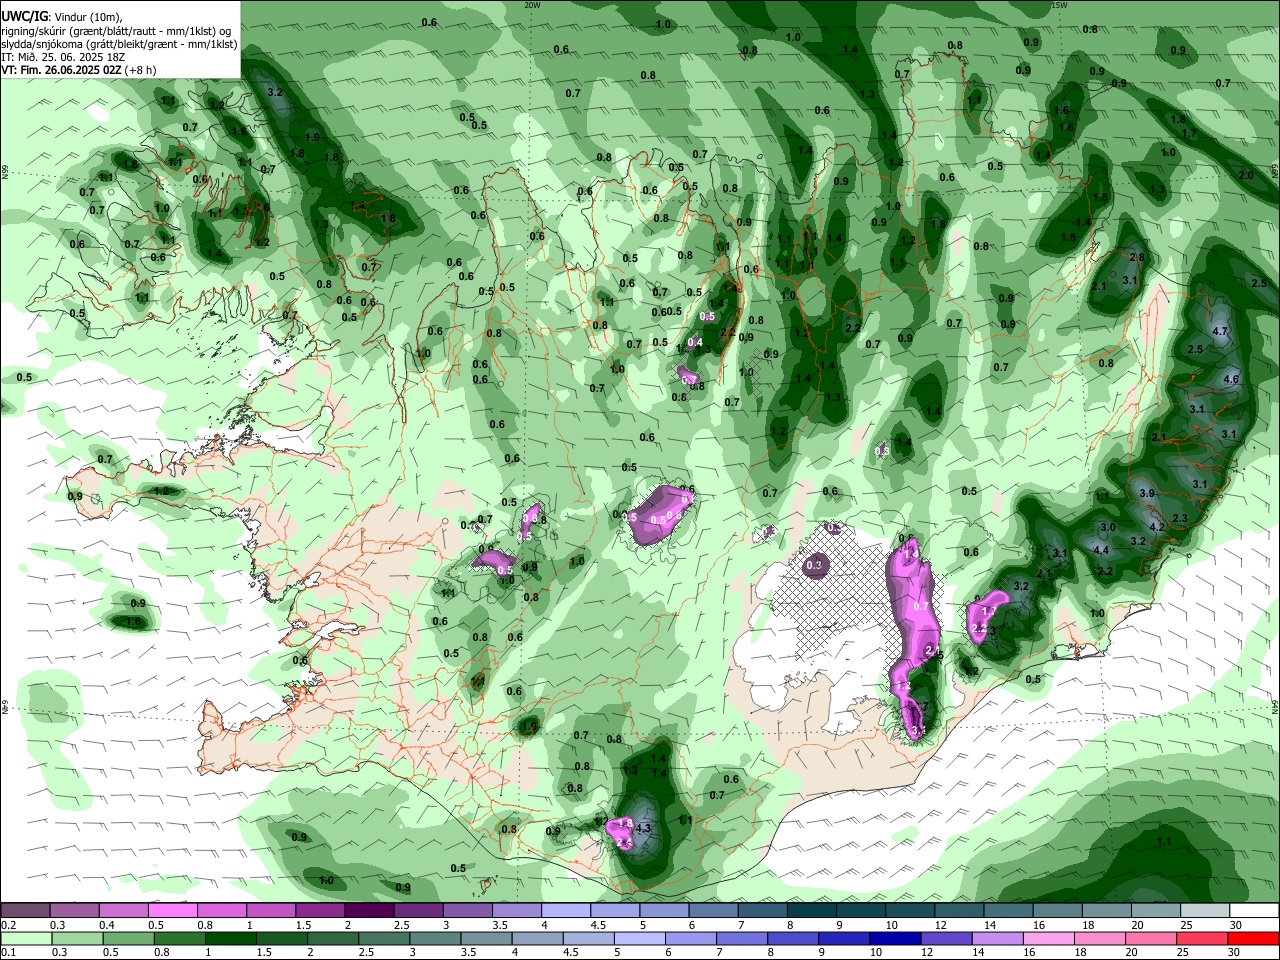Click the precipitation value '4.6' on the map
Viewport: 1280px width, 960px height.
point(1231,379)
